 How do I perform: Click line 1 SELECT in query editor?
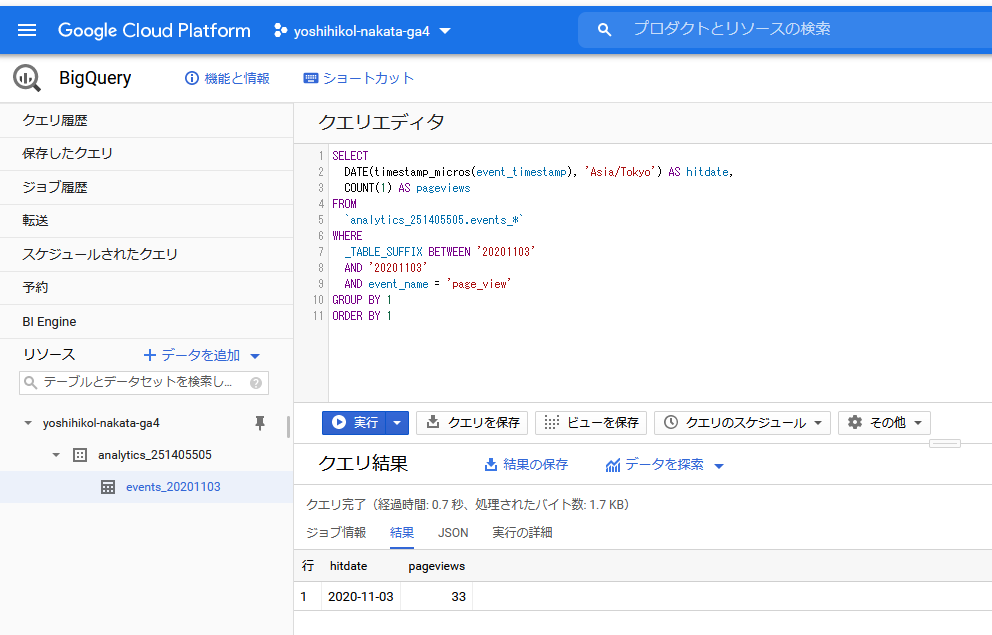(x=350, y=156)
